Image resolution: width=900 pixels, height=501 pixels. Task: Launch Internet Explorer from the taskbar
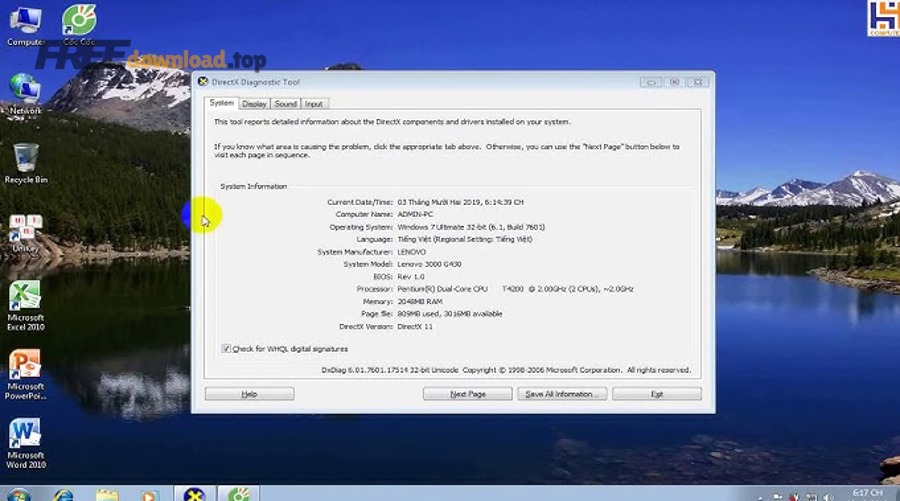(x=63, y=495)
